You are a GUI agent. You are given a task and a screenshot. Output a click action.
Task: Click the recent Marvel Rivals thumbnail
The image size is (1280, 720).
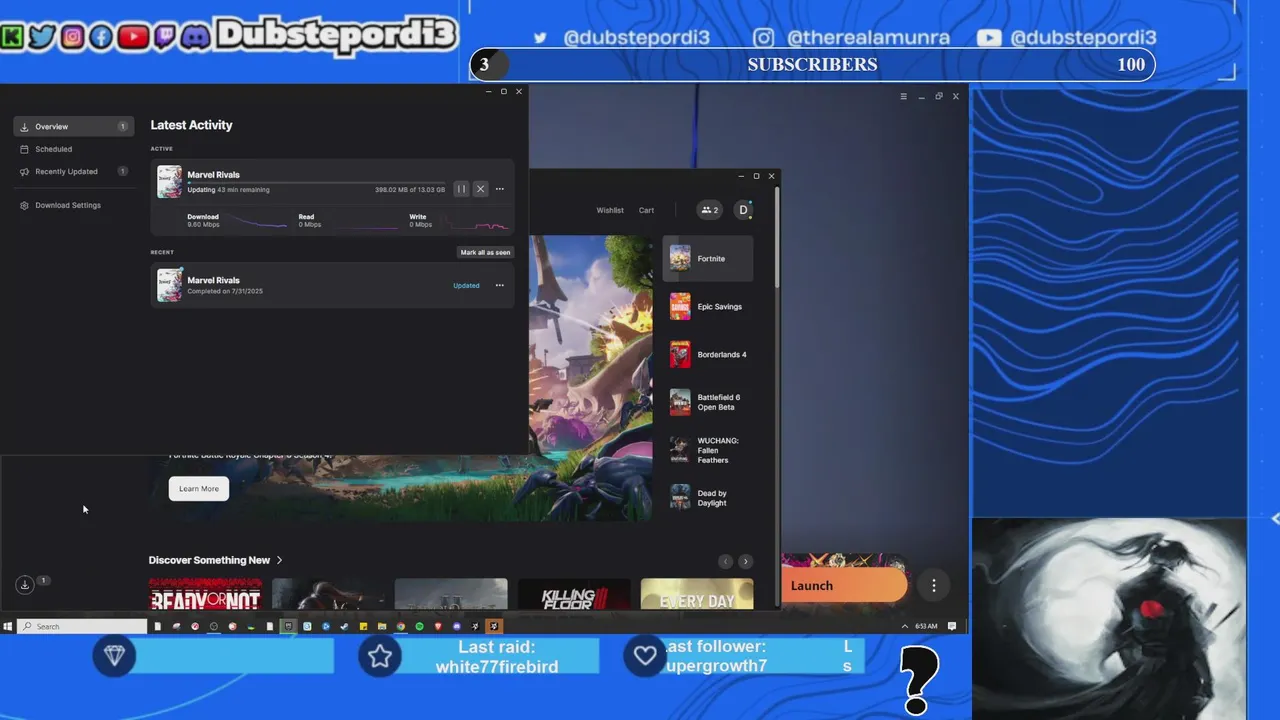point(169,285)
